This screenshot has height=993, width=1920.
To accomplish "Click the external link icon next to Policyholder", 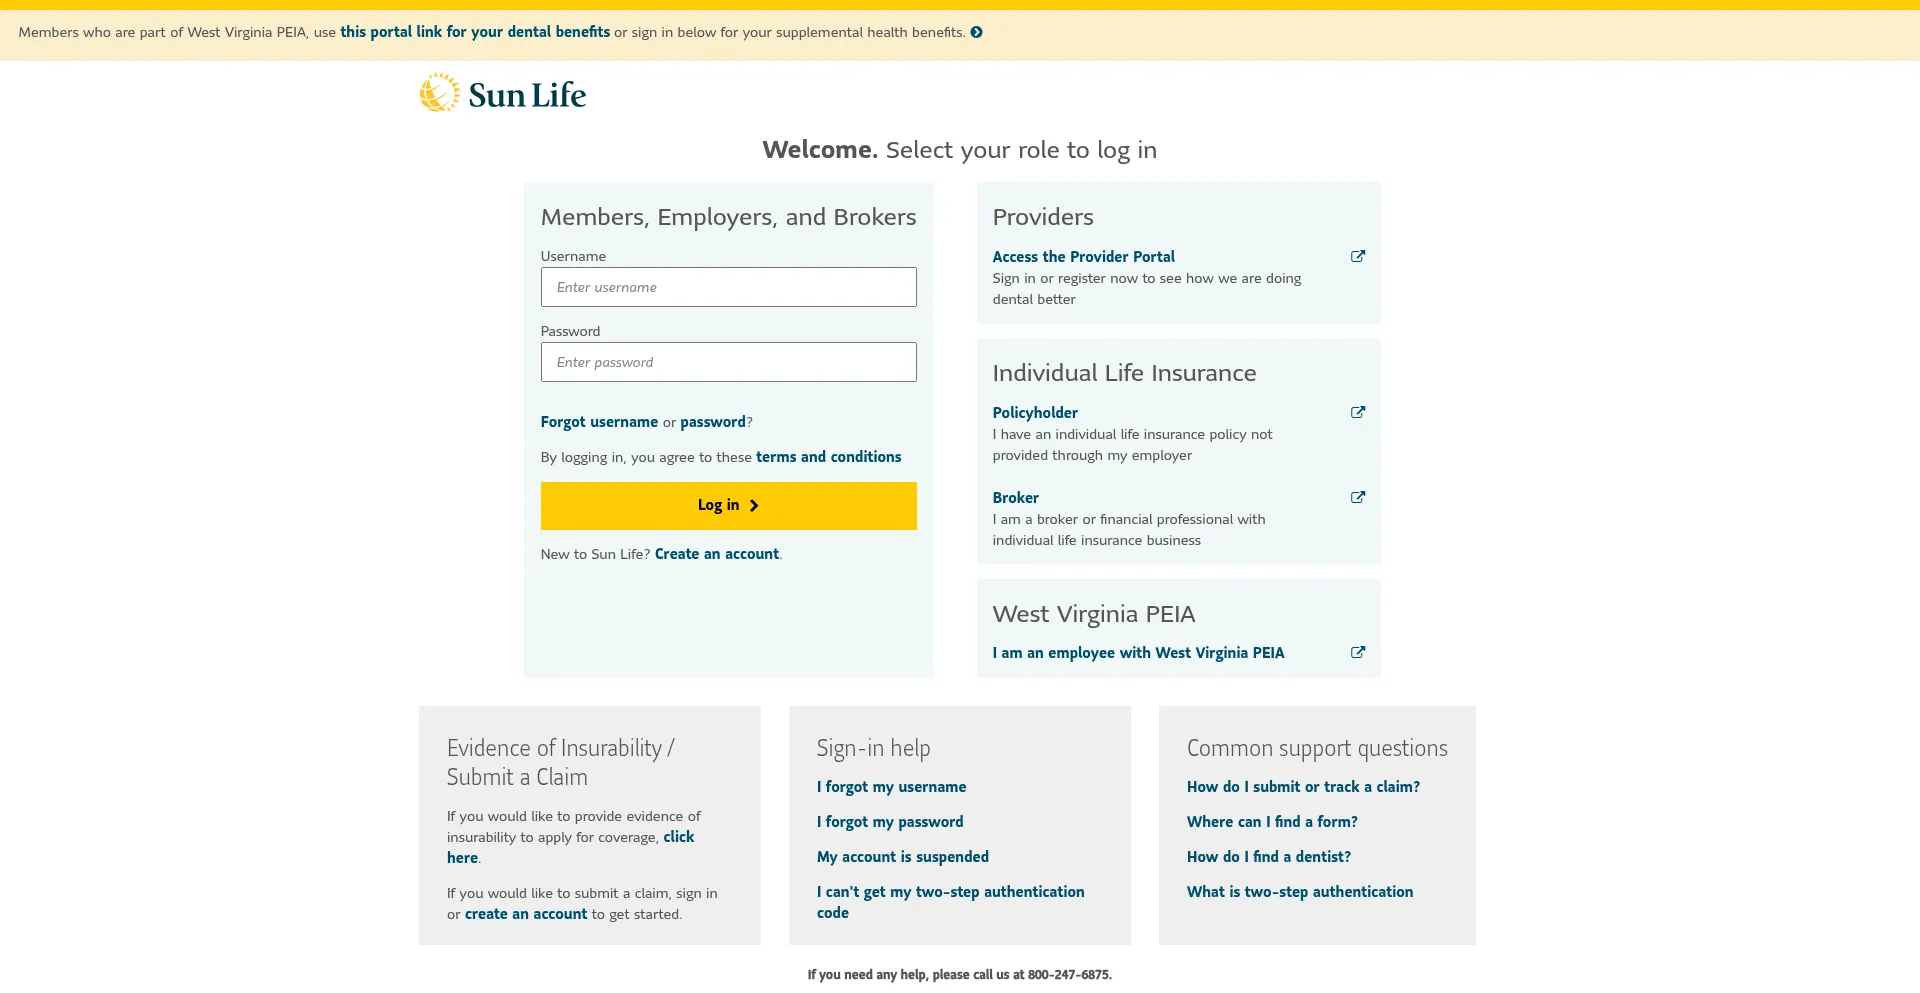I will click(x=1357, y=412).
